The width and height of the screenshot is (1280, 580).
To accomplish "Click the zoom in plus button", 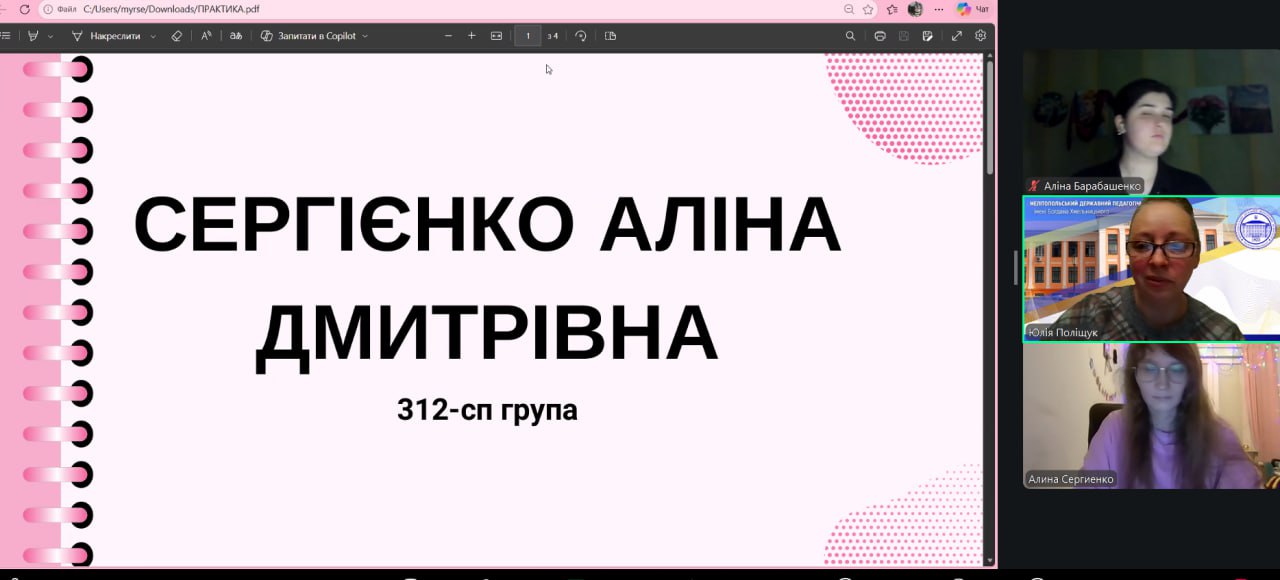I will pos(472,36).
